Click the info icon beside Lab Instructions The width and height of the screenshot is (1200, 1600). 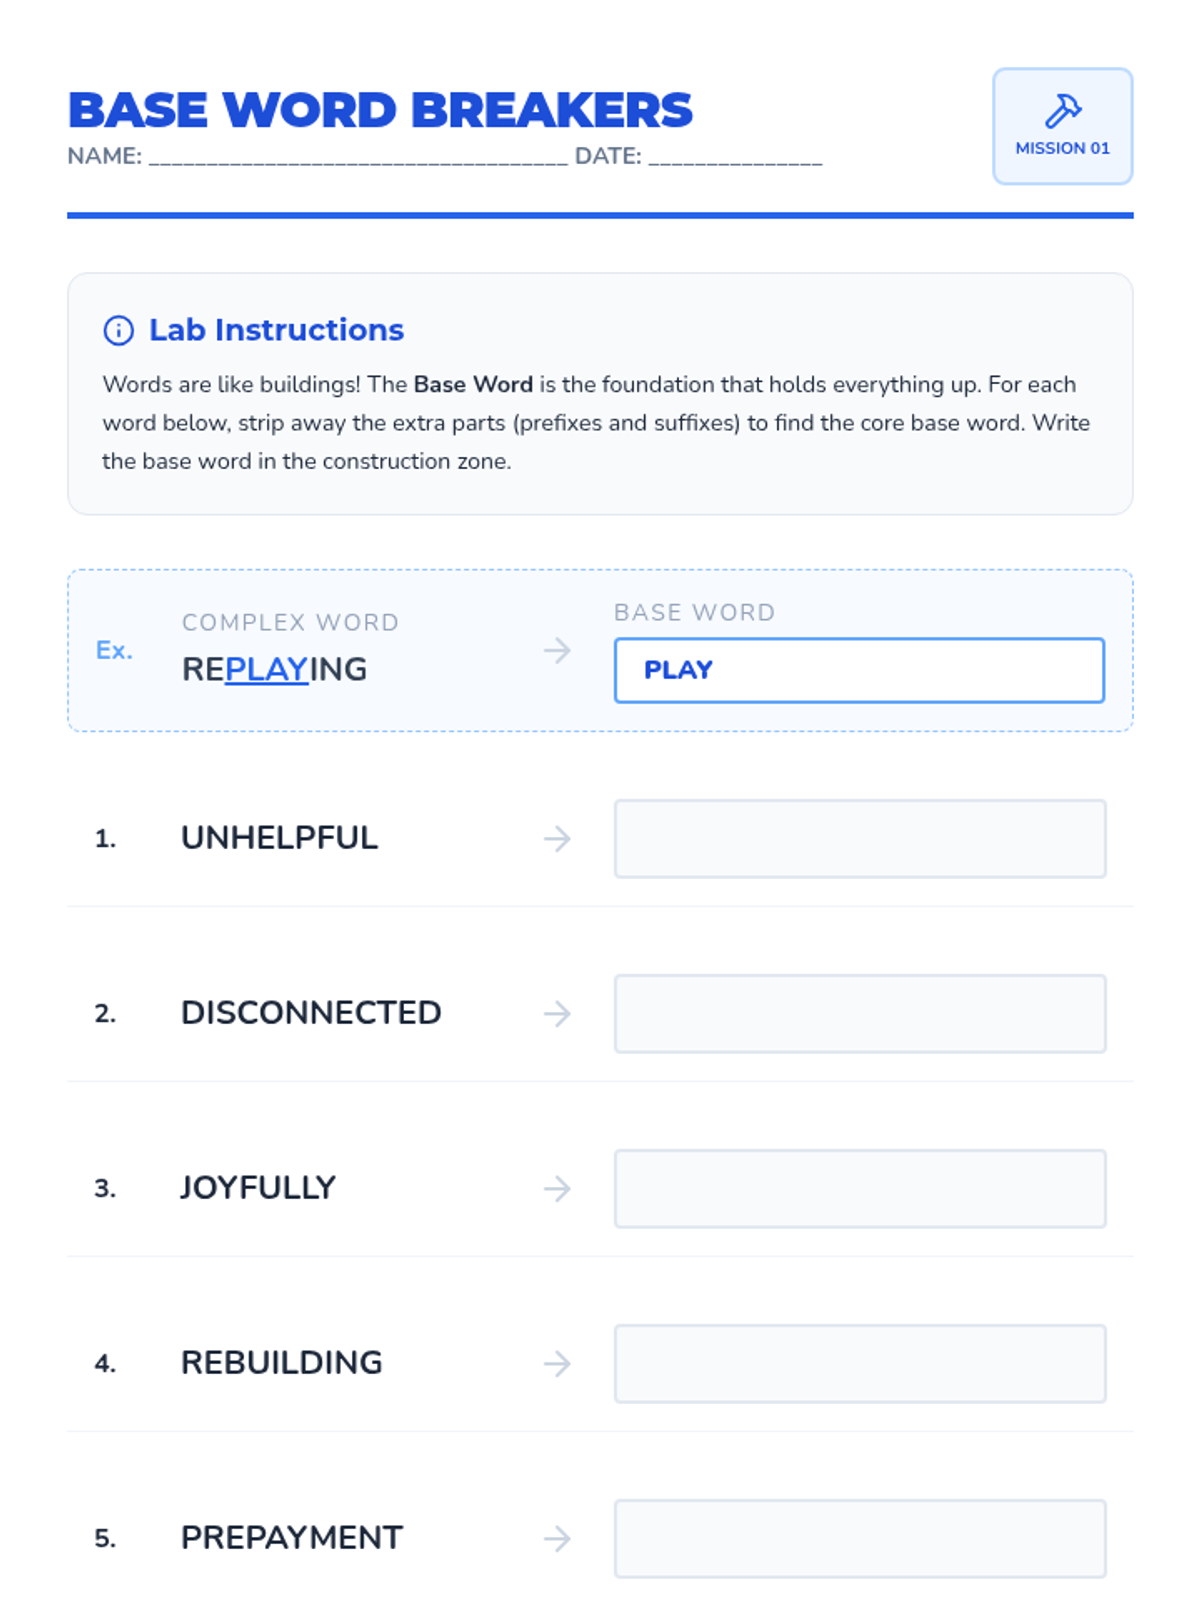(x=118, y=330)
